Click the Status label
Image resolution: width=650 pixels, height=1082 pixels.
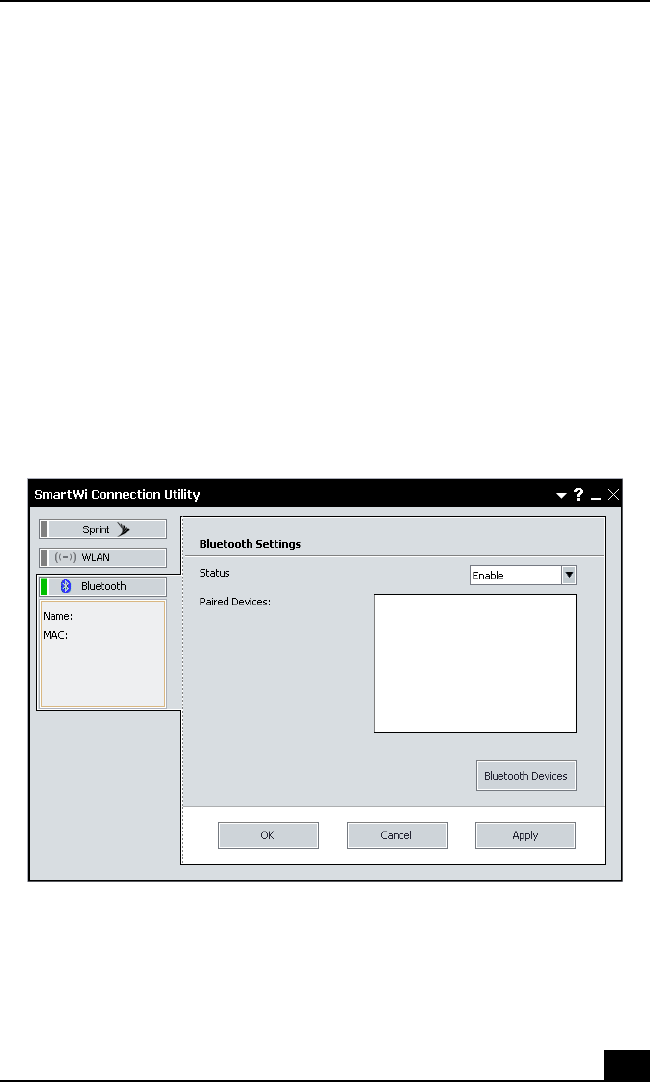click(x=214, y=573)
